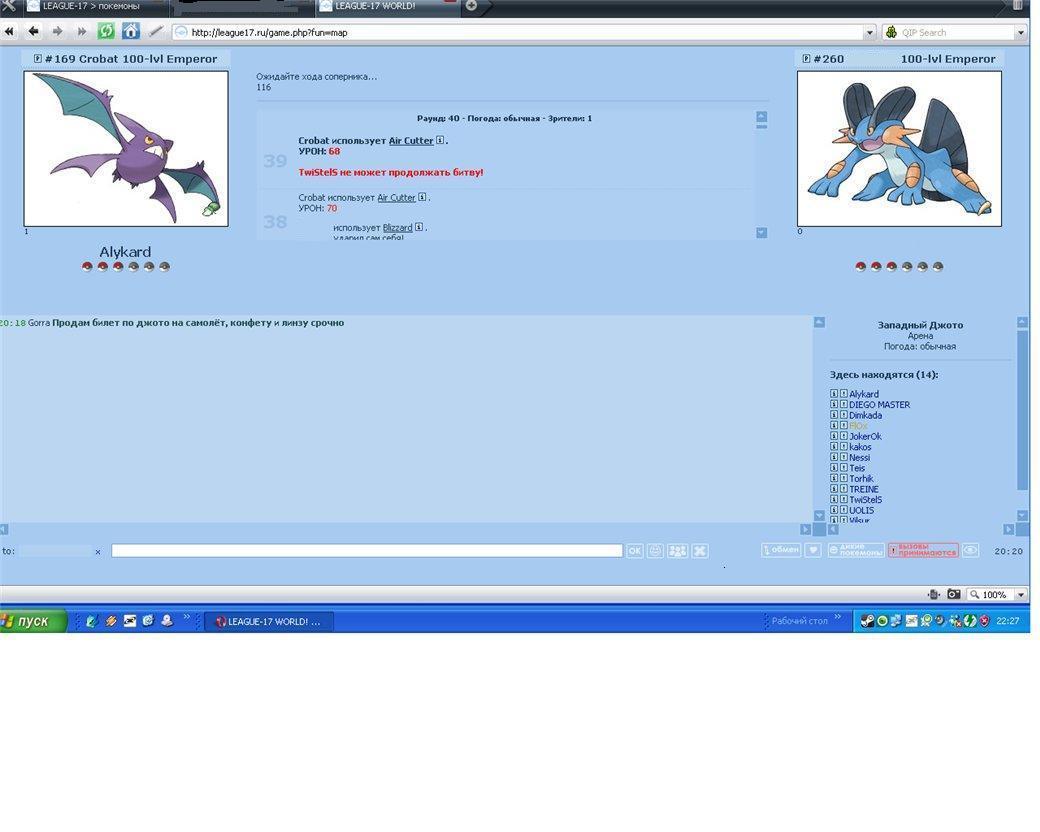Click the Steam icon in system tray
The height and width of the screenshot is (832, 1040).
point(867,621)
